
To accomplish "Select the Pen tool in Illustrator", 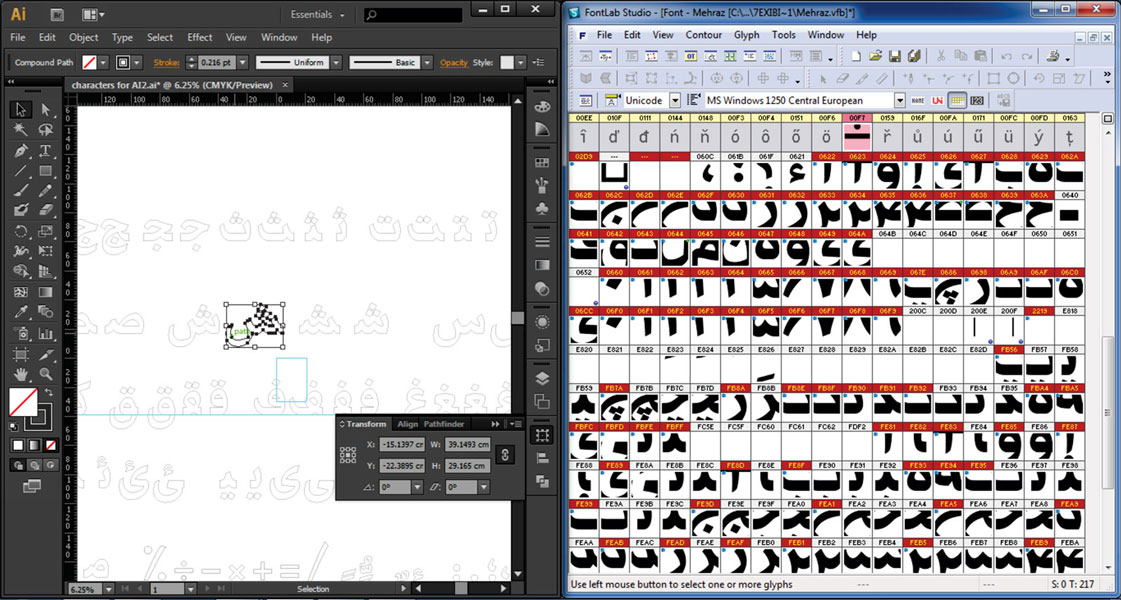I will tap(21, 150).
